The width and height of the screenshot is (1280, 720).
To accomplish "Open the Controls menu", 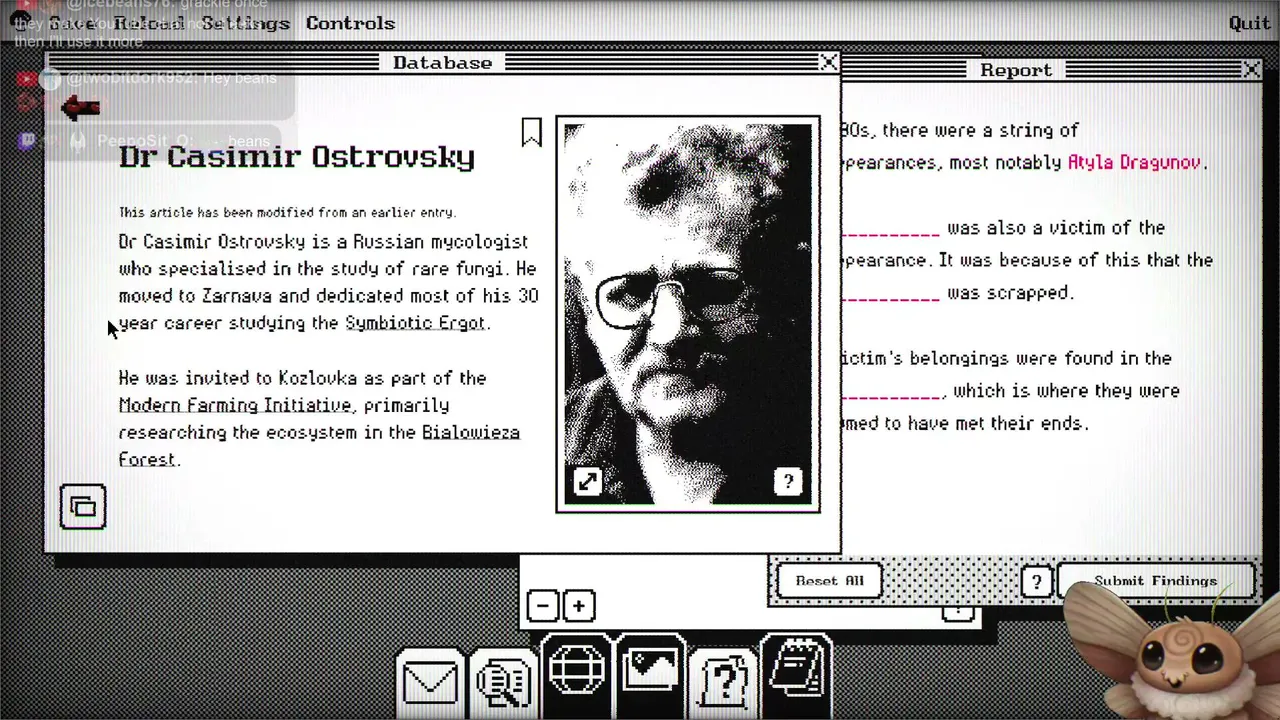I will (350, 23).
